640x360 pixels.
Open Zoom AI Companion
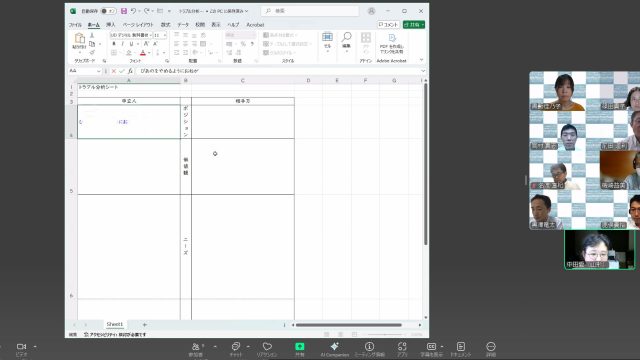334,347
